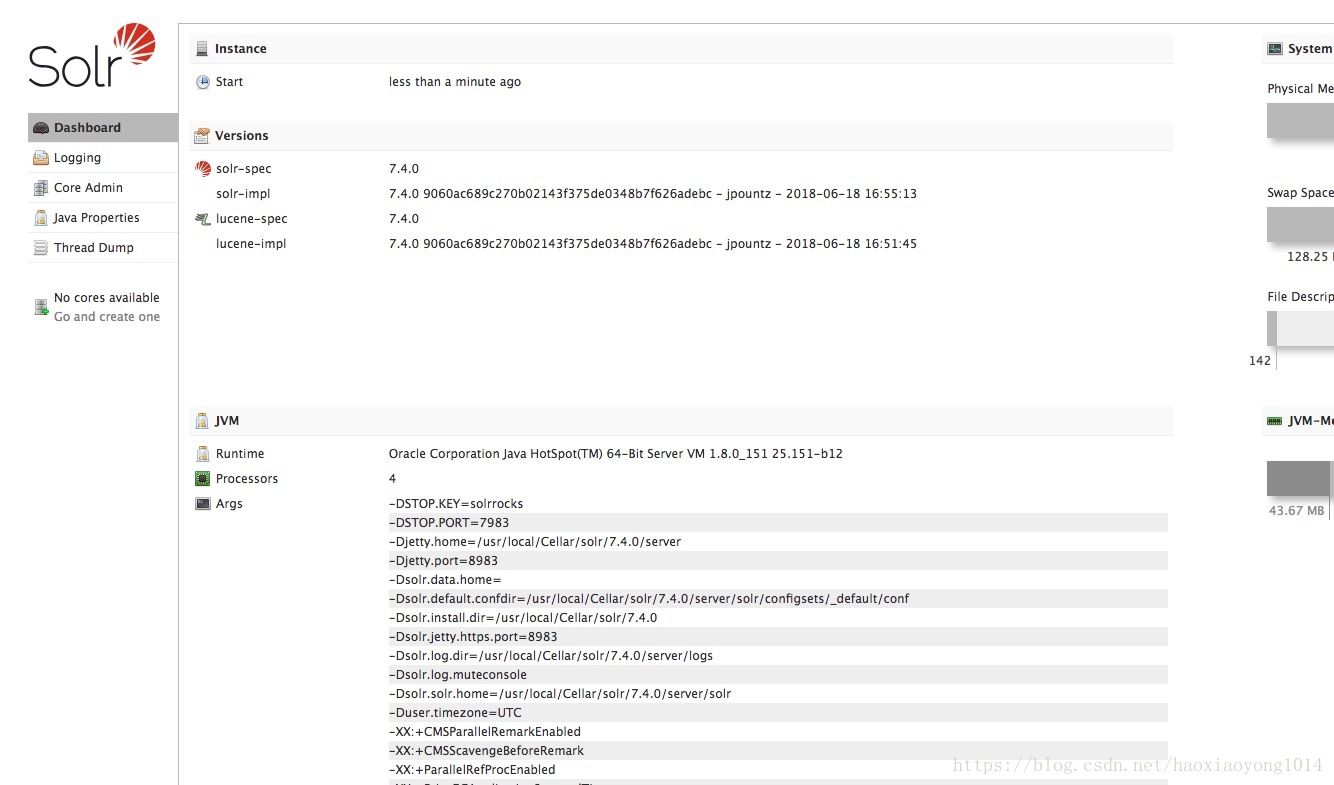Click the 43.67 MB memory label
The height and width of the screenshot is (785, 1334).
1296,511
